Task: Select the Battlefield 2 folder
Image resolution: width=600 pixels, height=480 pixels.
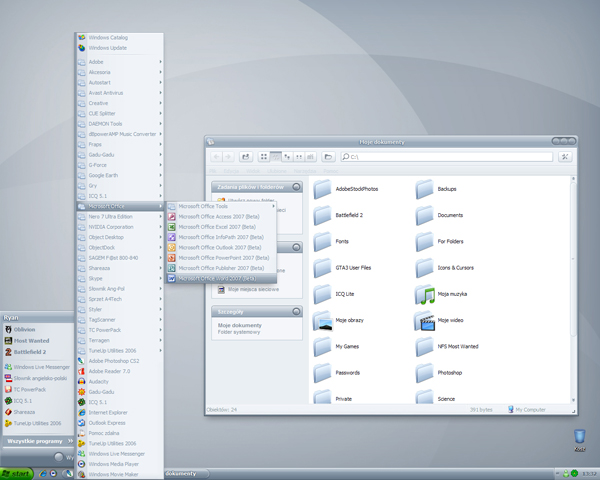Action: tap(338, 215)
